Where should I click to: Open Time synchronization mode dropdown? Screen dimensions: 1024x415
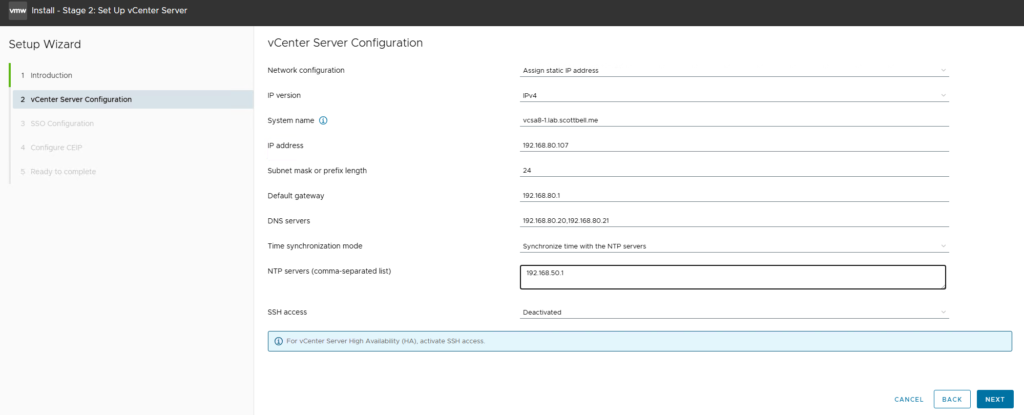coord(733,245)
